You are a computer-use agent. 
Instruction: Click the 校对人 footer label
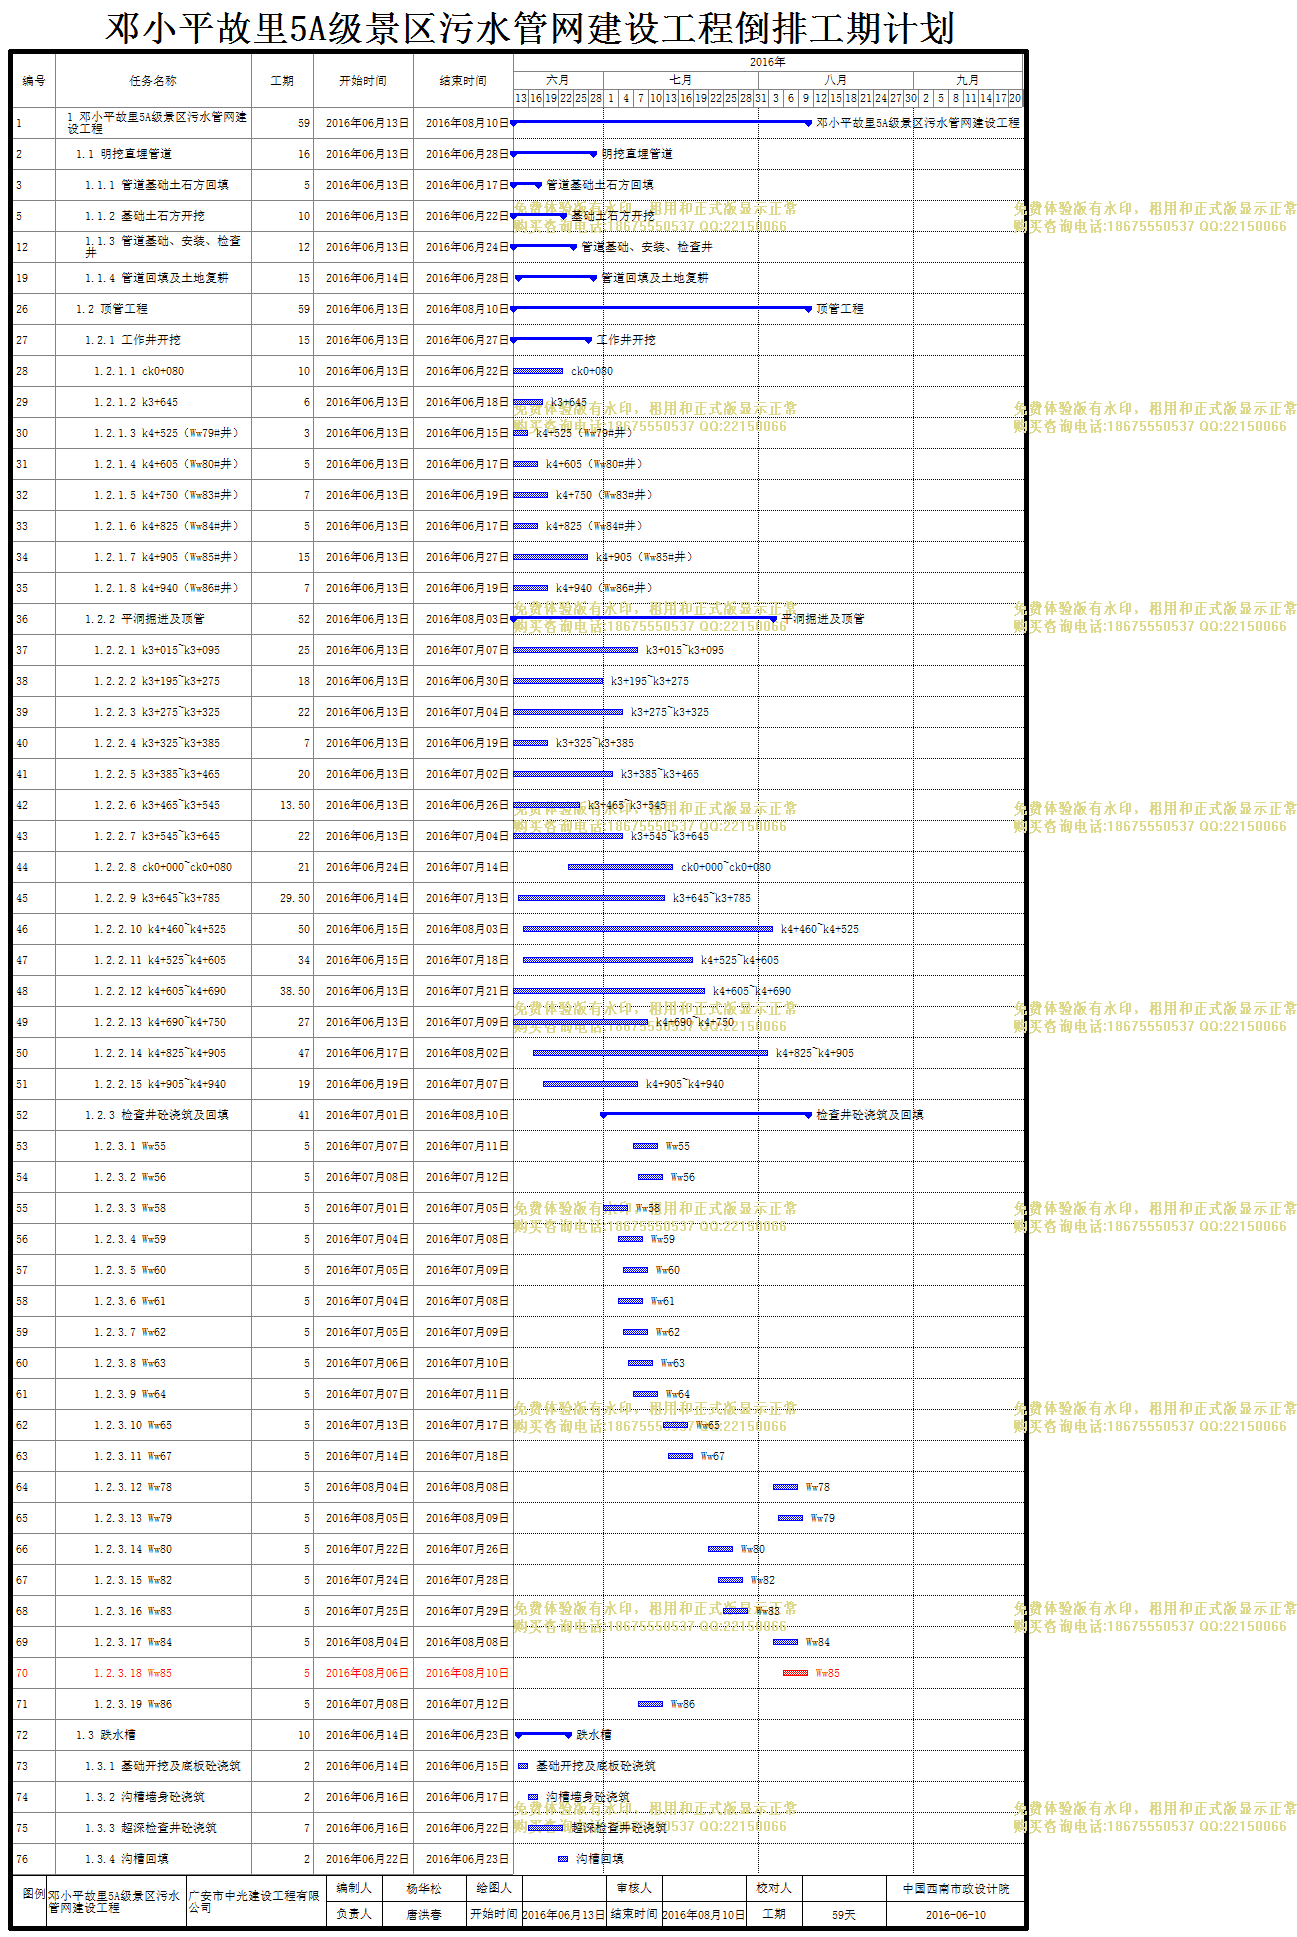(774, 1888)
